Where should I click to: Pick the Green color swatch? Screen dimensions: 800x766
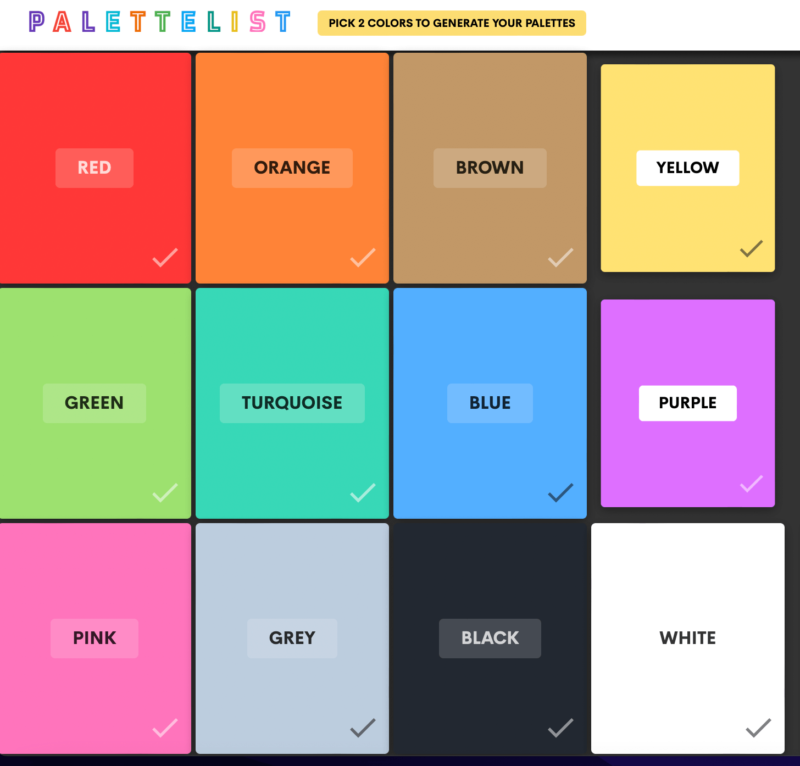[x=95, y=403]
